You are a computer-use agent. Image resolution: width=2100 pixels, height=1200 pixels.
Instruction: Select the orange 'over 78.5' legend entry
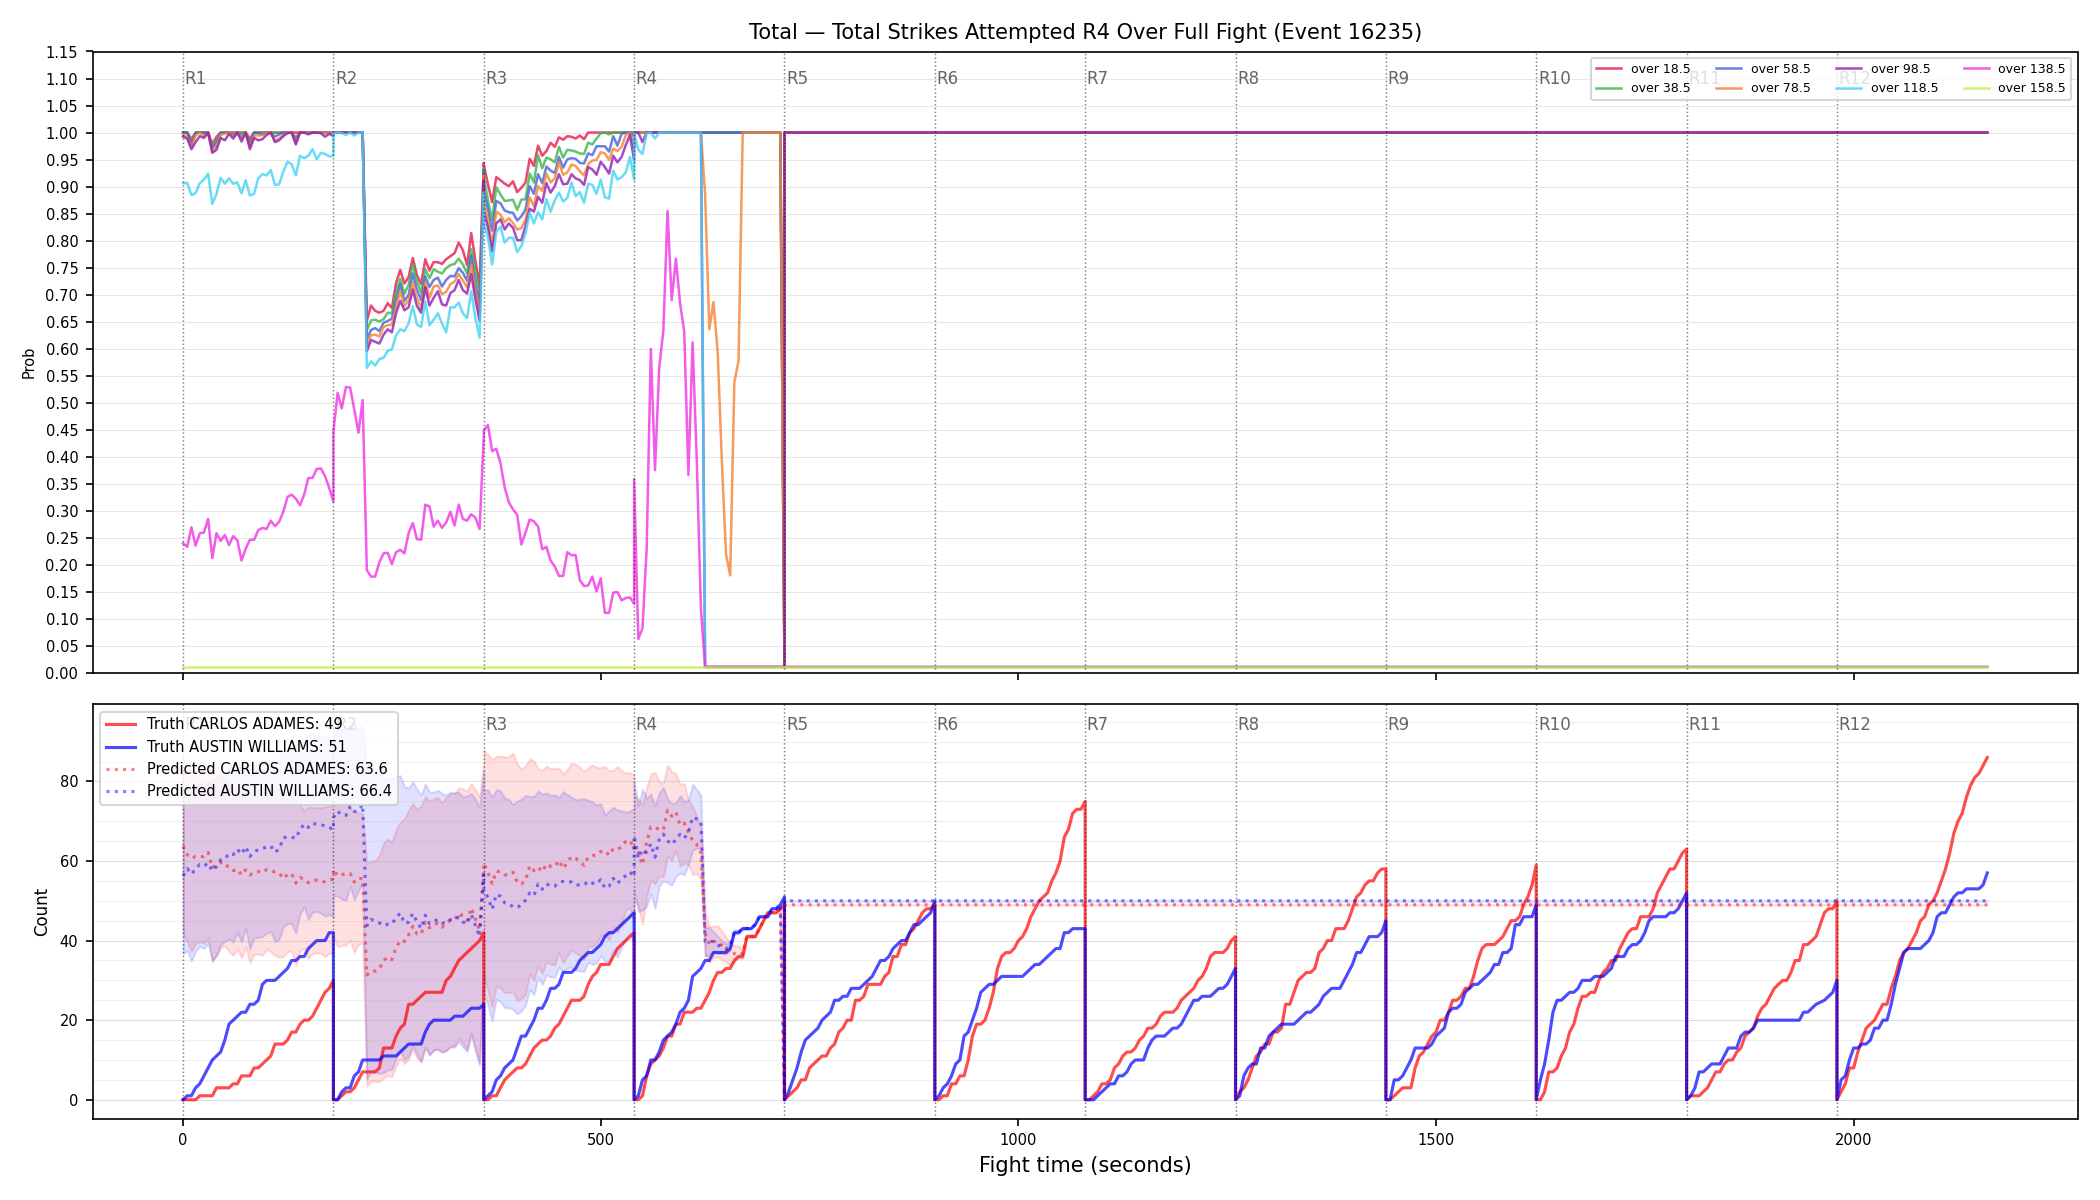point(1763,88)
